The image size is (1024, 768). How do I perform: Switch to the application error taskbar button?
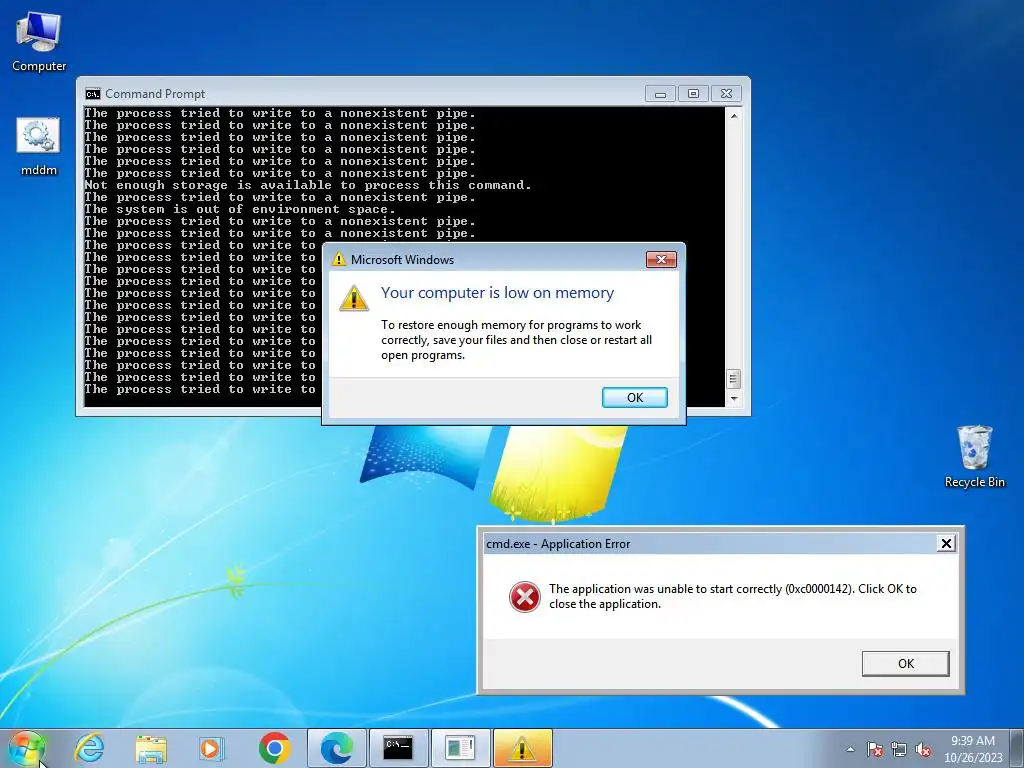(460, 748)
